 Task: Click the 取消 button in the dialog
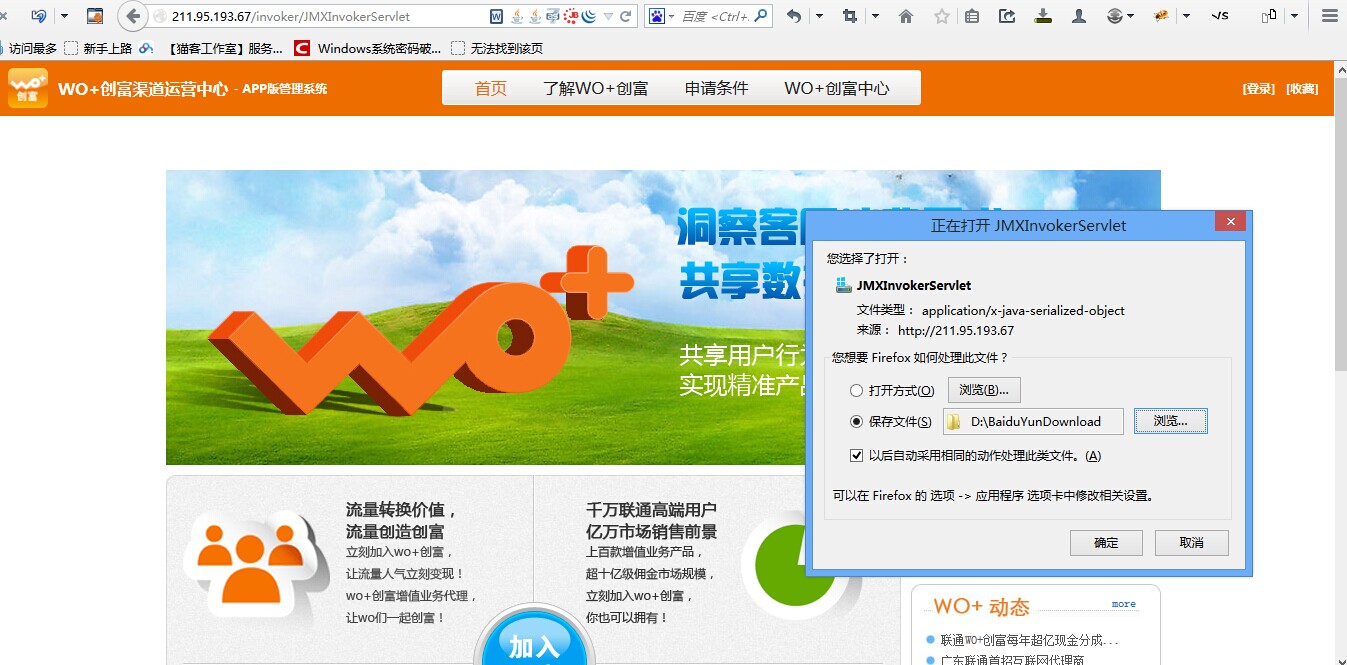point(1191,543)
